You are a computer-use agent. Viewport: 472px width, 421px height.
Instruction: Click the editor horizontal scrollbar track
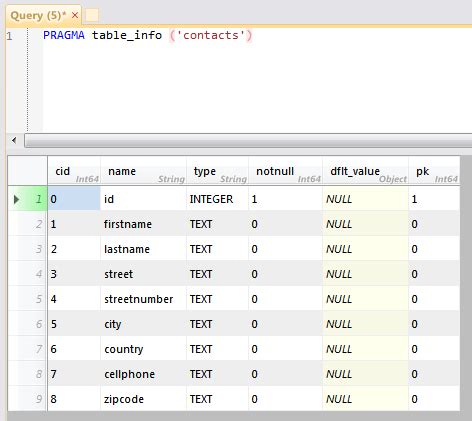[x=248, y=140]
